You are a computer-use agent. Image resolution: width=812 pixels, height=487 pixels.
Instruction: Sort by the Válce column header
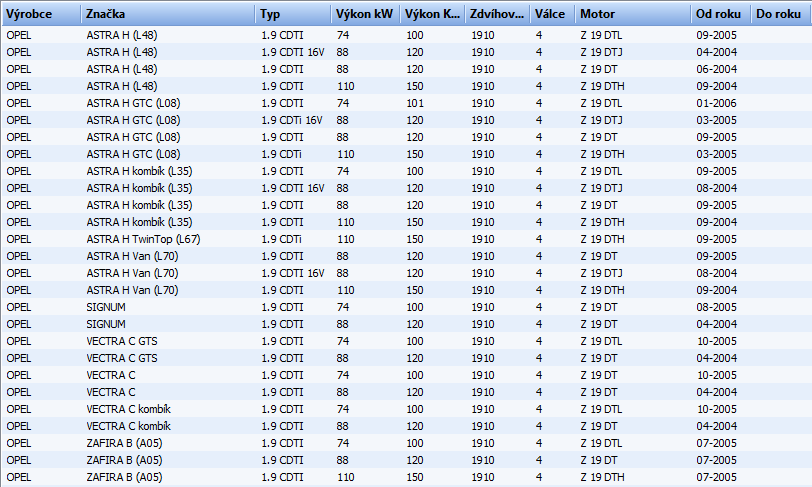coord(553,14)
